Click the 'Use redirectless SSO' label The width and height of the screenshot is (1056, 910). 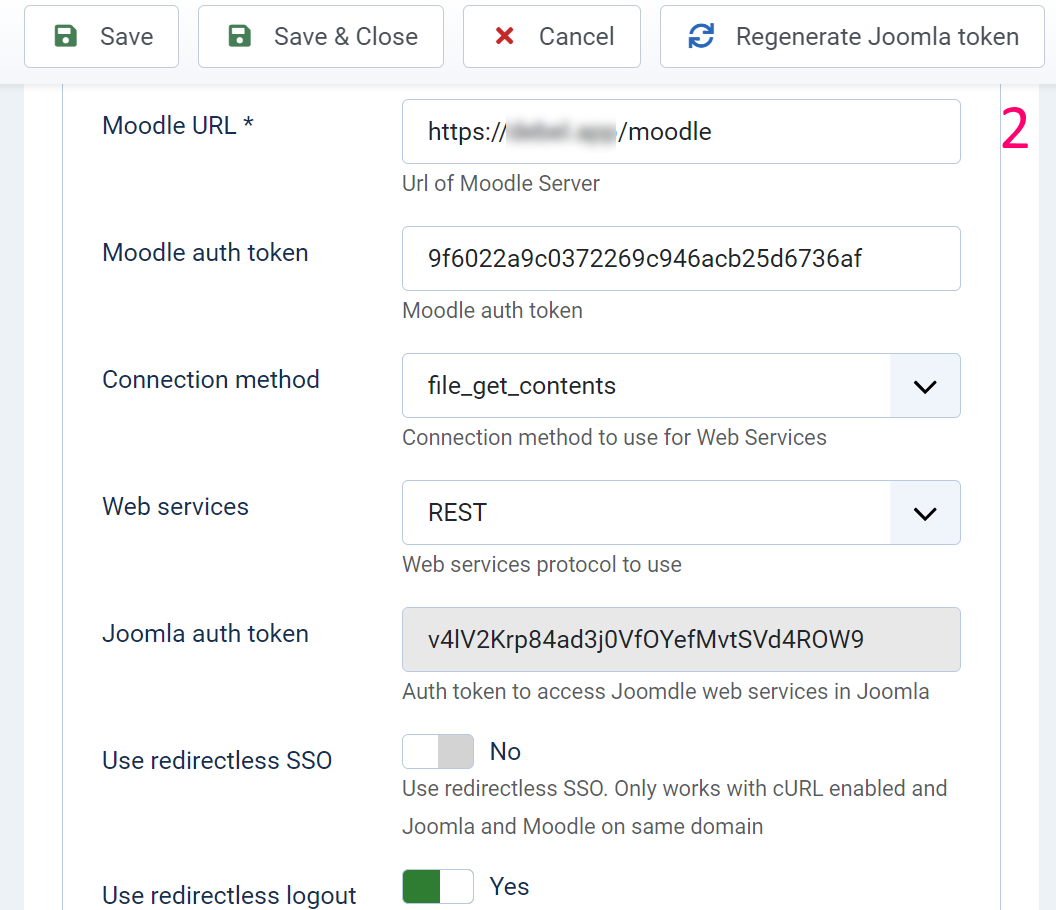[217, 760]
